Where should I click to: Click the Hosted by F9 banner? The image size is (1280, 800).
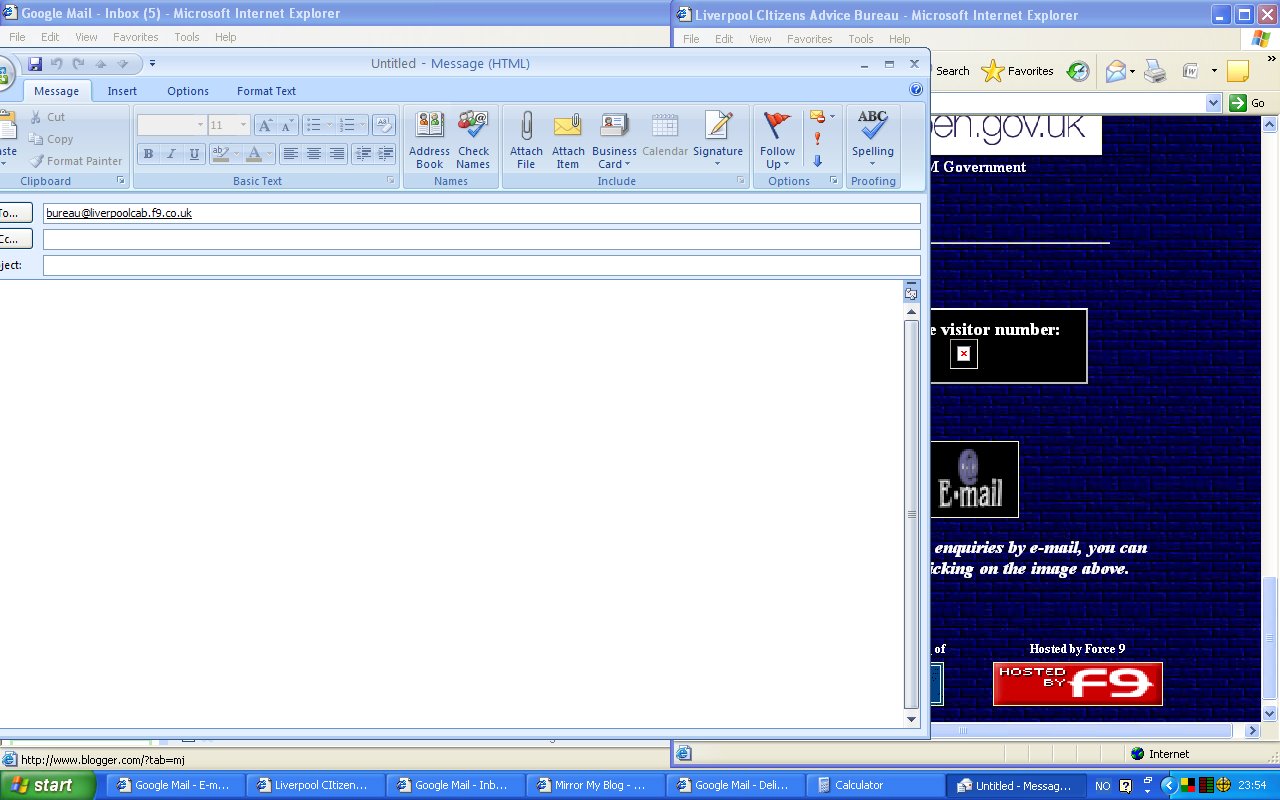(x=1077, y=684)
